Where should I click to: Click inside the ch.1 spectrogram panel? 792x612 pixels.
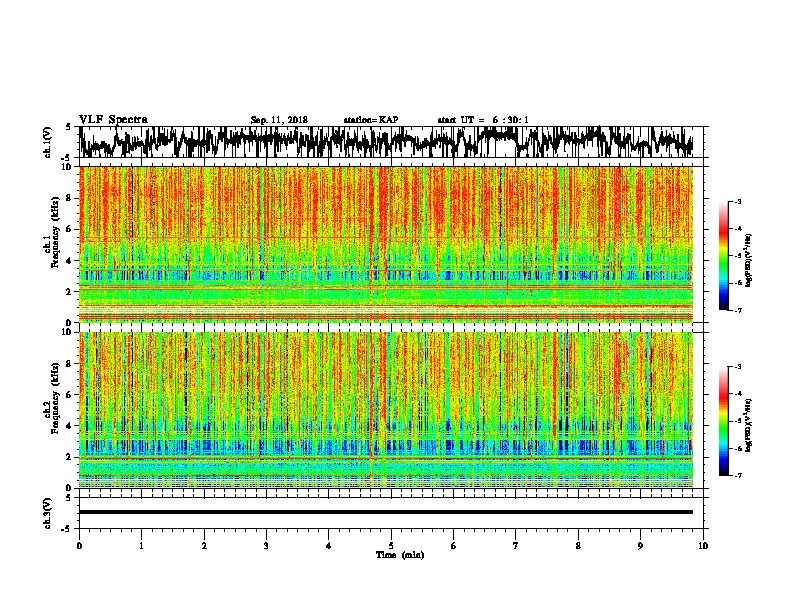tap(385, 244)
